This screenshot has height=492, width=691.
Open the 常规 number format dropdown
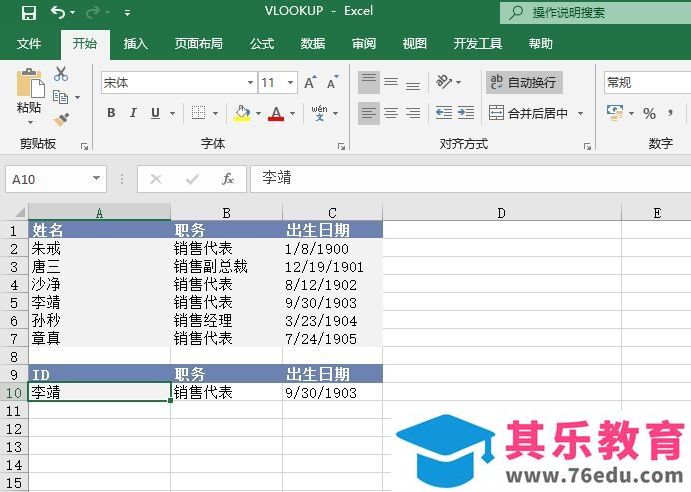click(x=647, y=82)
